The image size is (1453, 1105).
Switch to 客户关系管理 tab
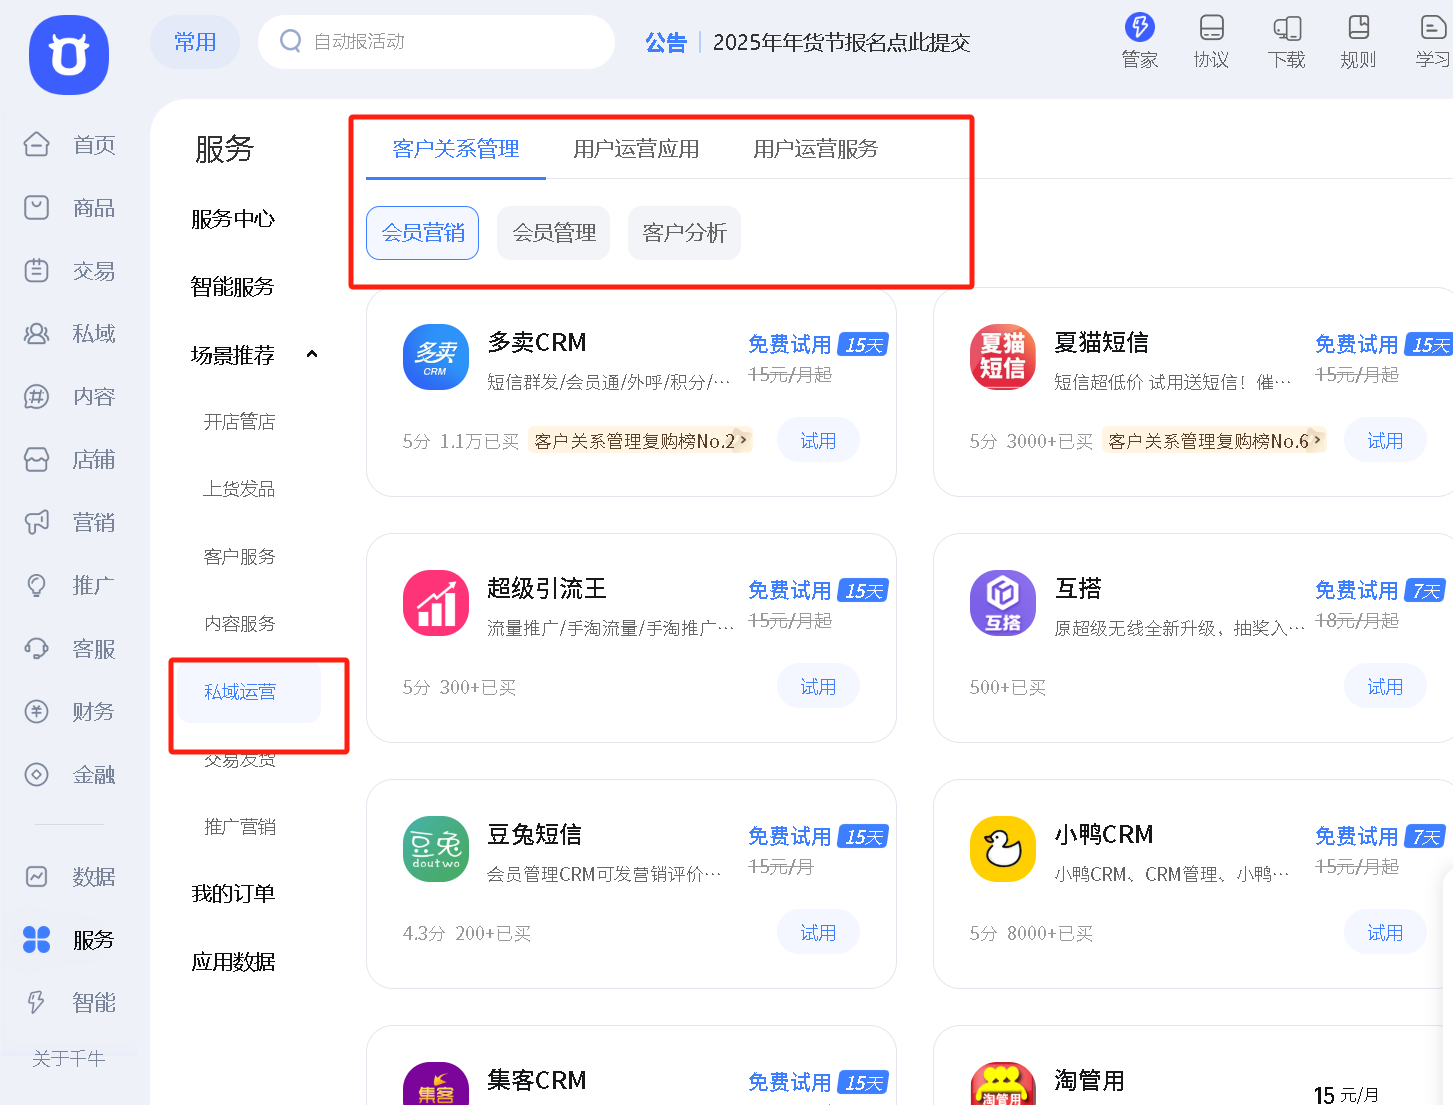click(456, 149)
